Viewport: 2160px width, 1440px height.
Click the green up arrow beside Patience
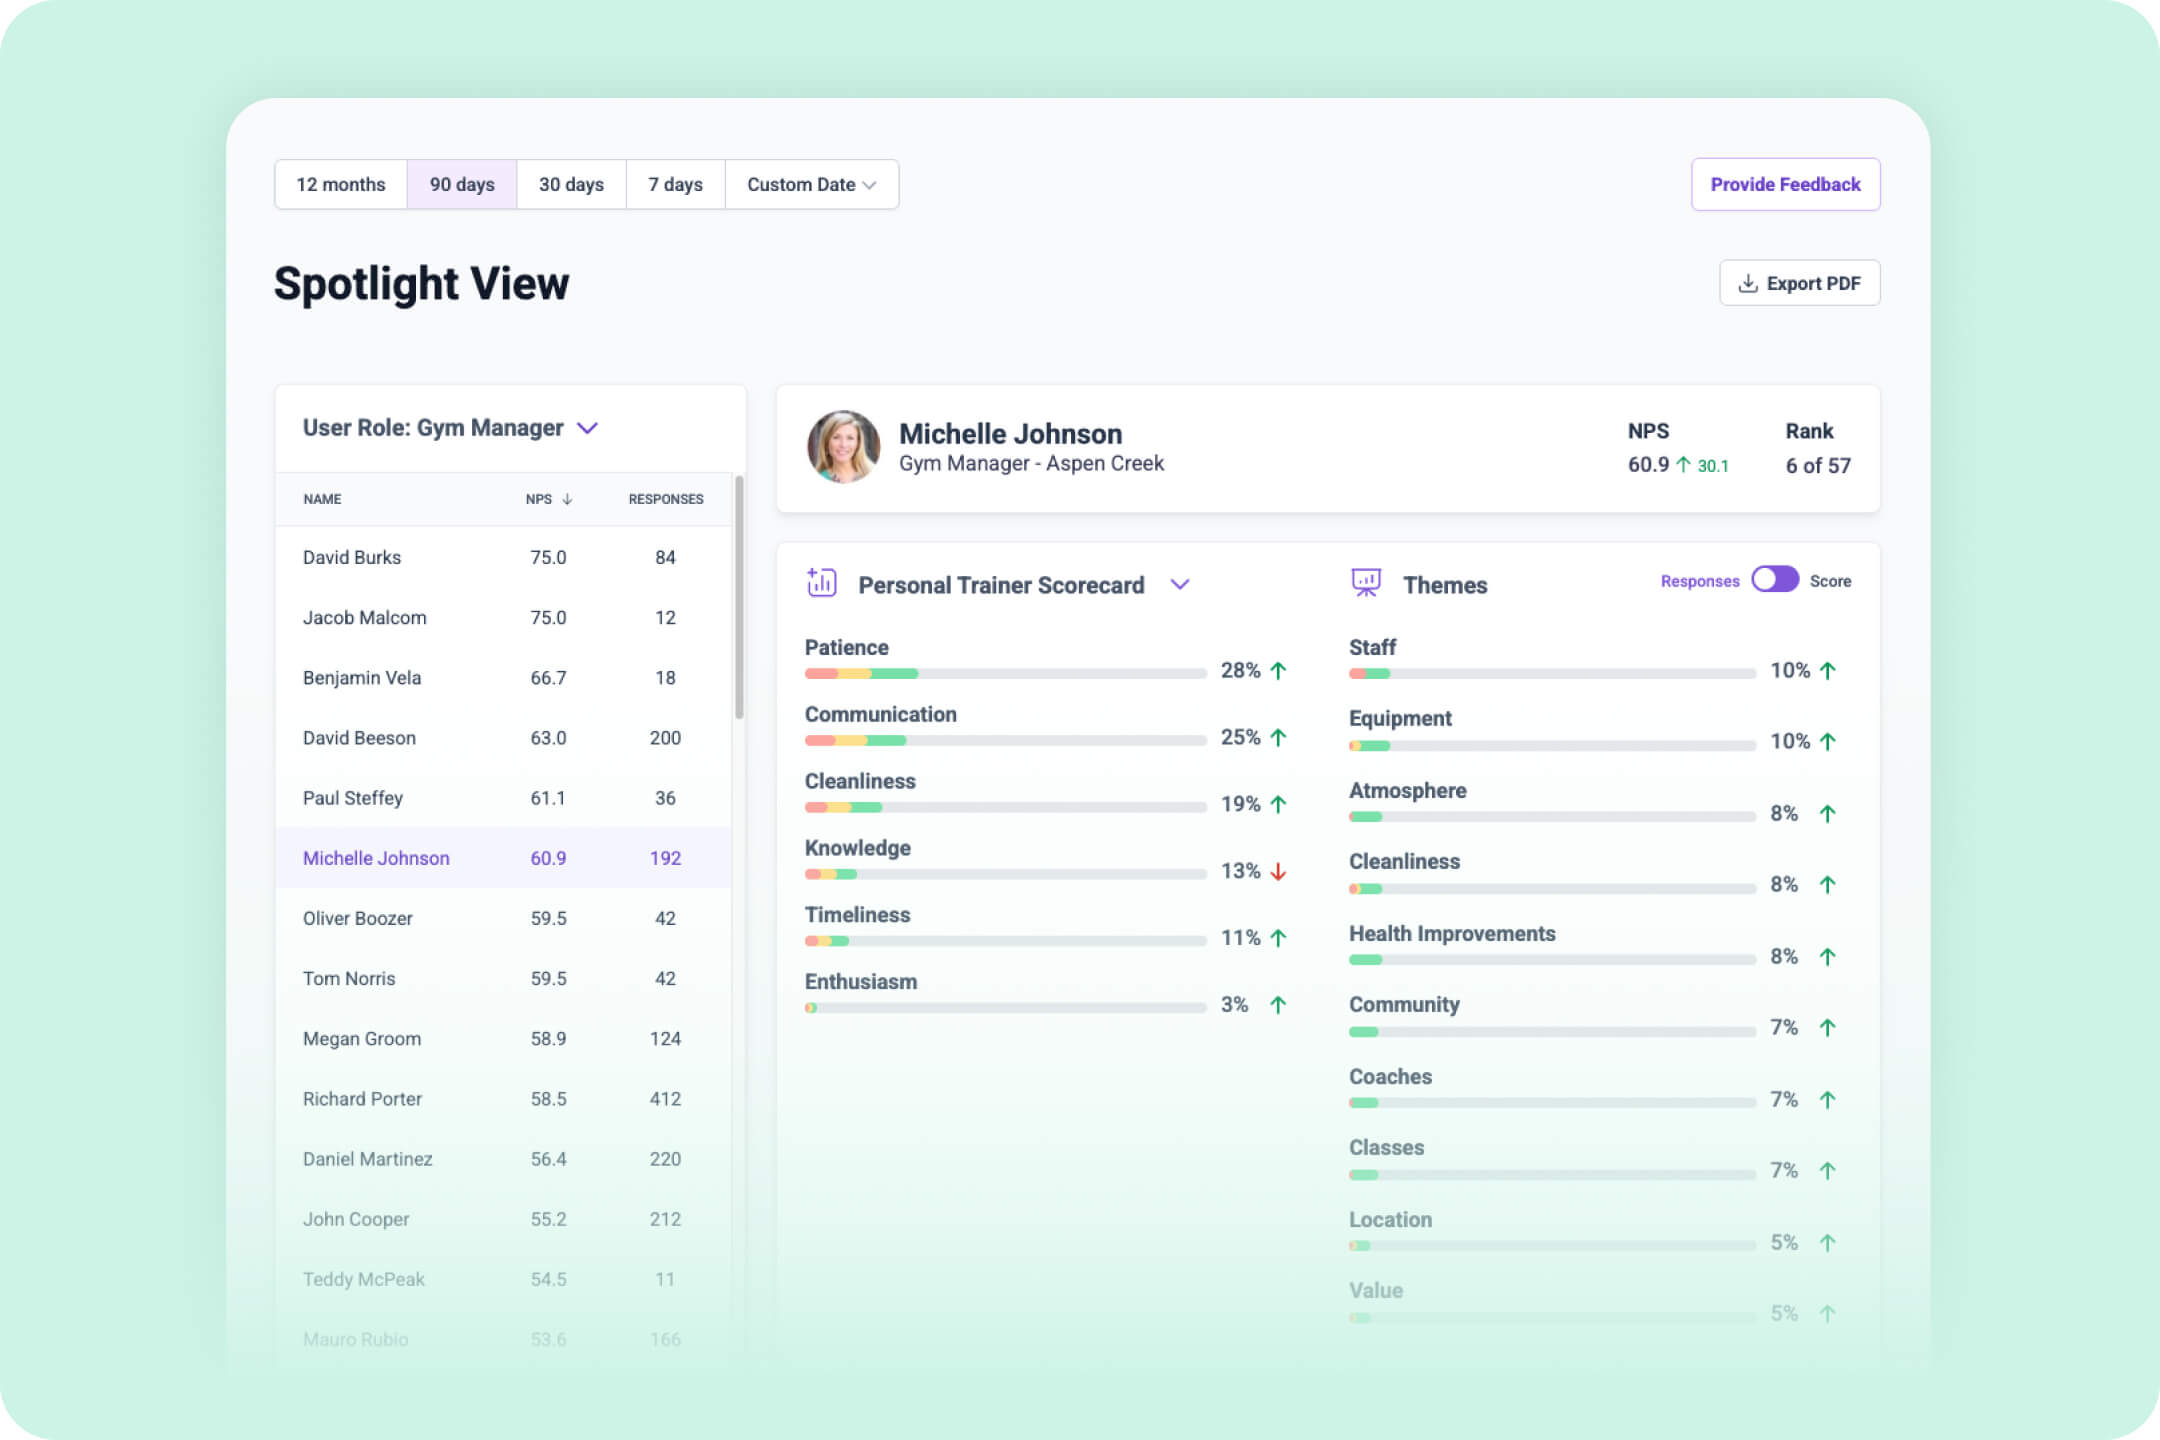point(1278,671)
